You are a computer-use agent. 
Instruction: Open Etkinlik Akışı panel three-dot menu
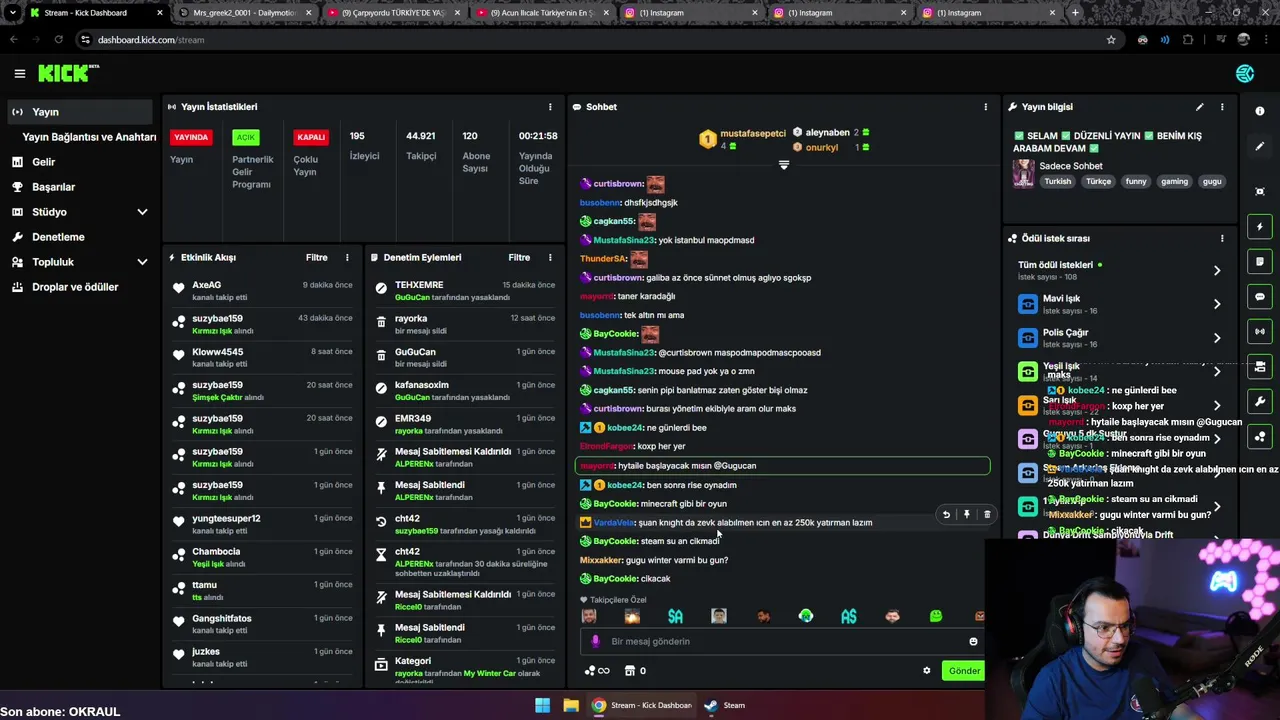coord(347,257)
